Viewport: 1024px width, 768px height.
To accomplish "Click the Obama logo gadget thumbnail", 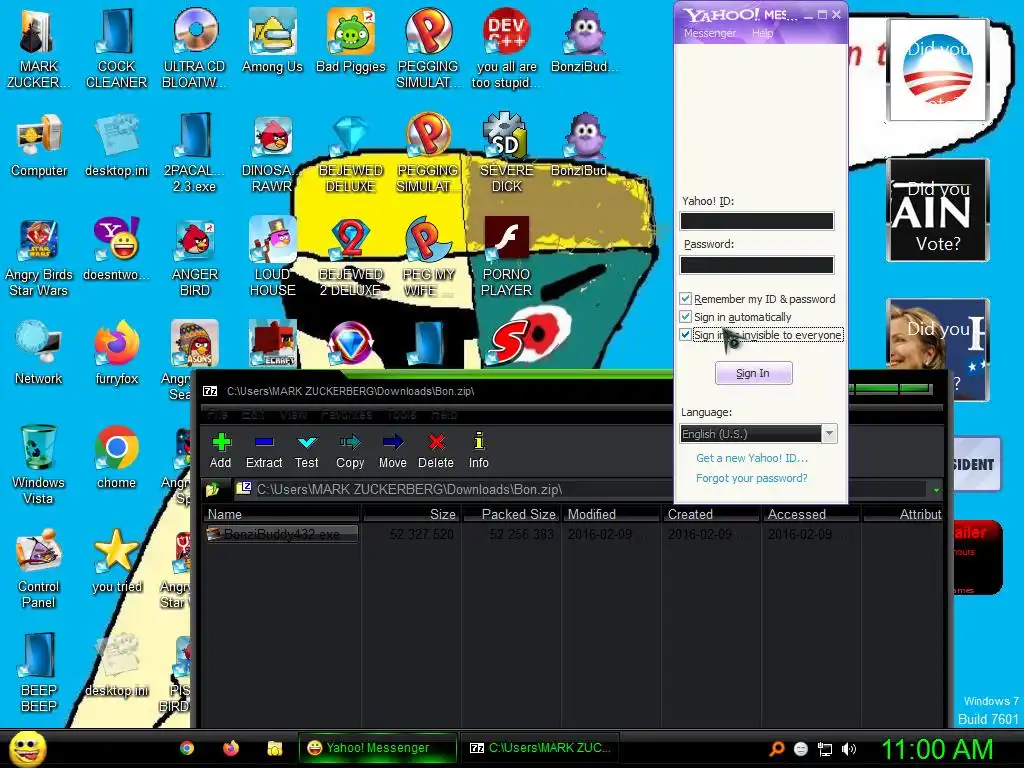I will pyautogui.click(x=938, y=69).
